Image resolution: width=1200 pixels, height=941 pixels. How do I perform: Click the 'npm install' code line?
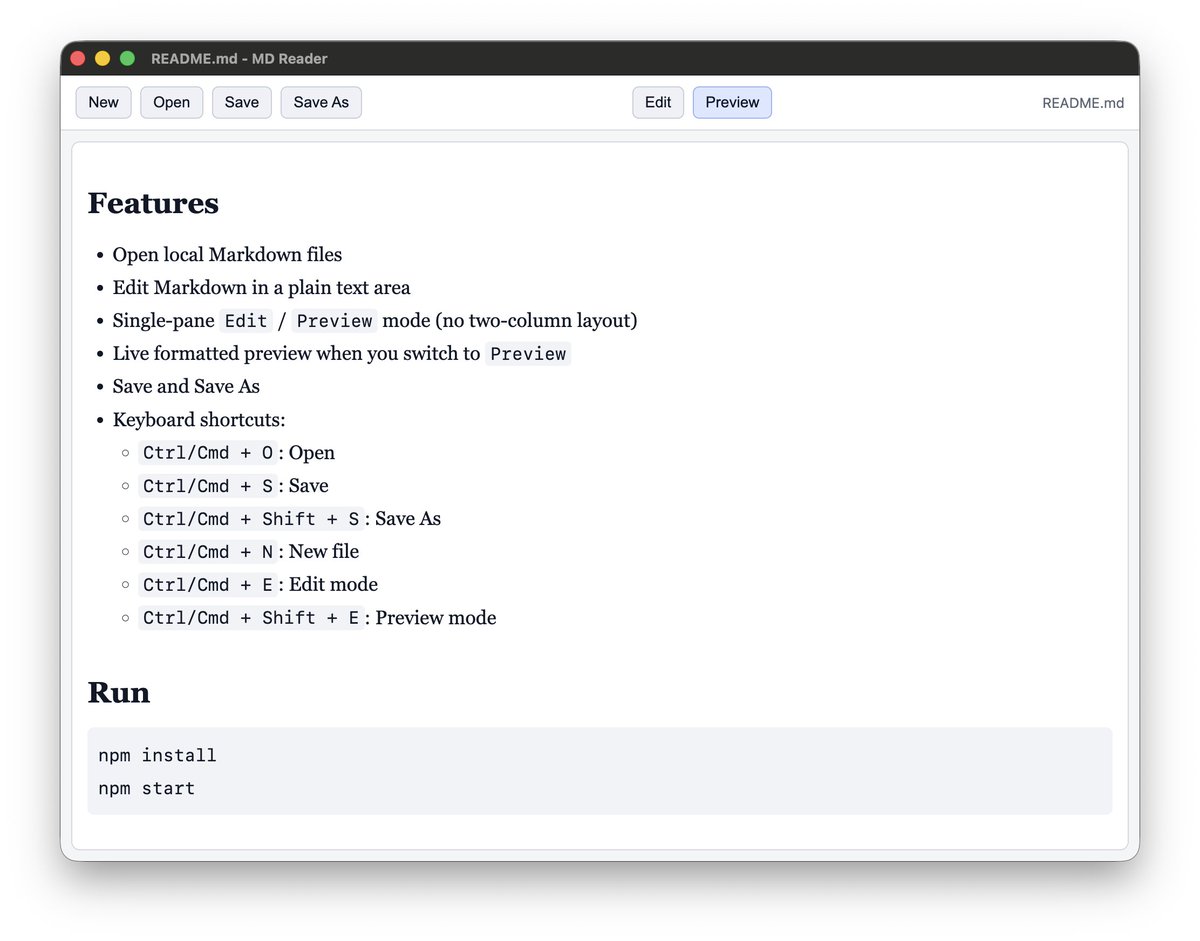click(x=157, y=755)
